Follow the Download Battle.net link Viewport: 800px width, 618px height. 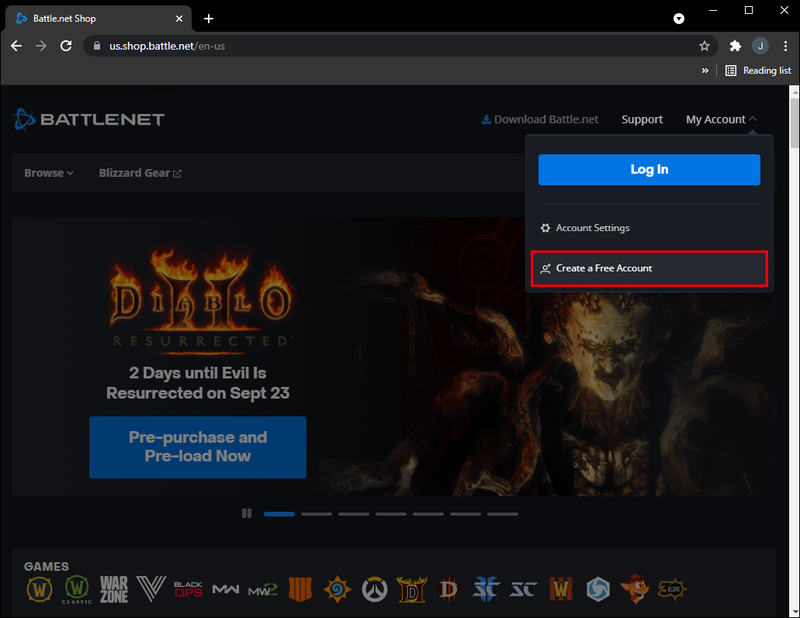[540, 119]
